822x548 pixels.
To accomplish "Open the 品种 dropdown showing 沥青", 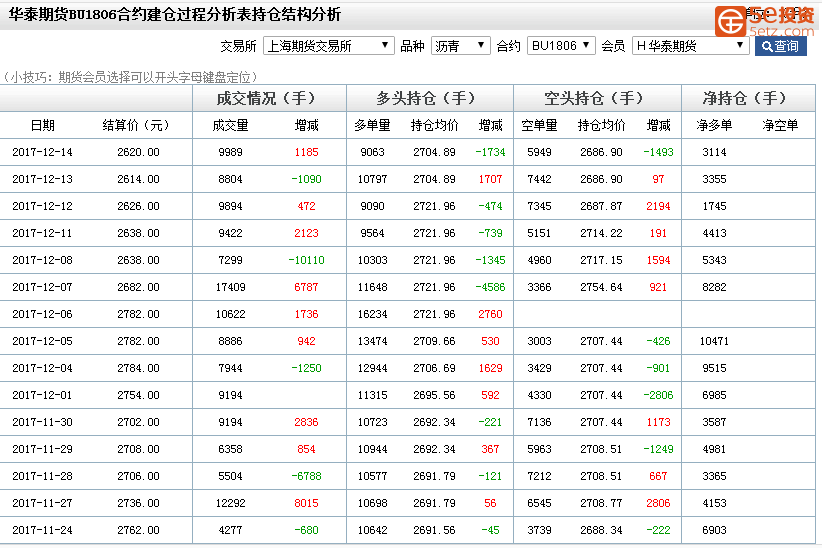I will pyautogui.click(x=460, y=46).
